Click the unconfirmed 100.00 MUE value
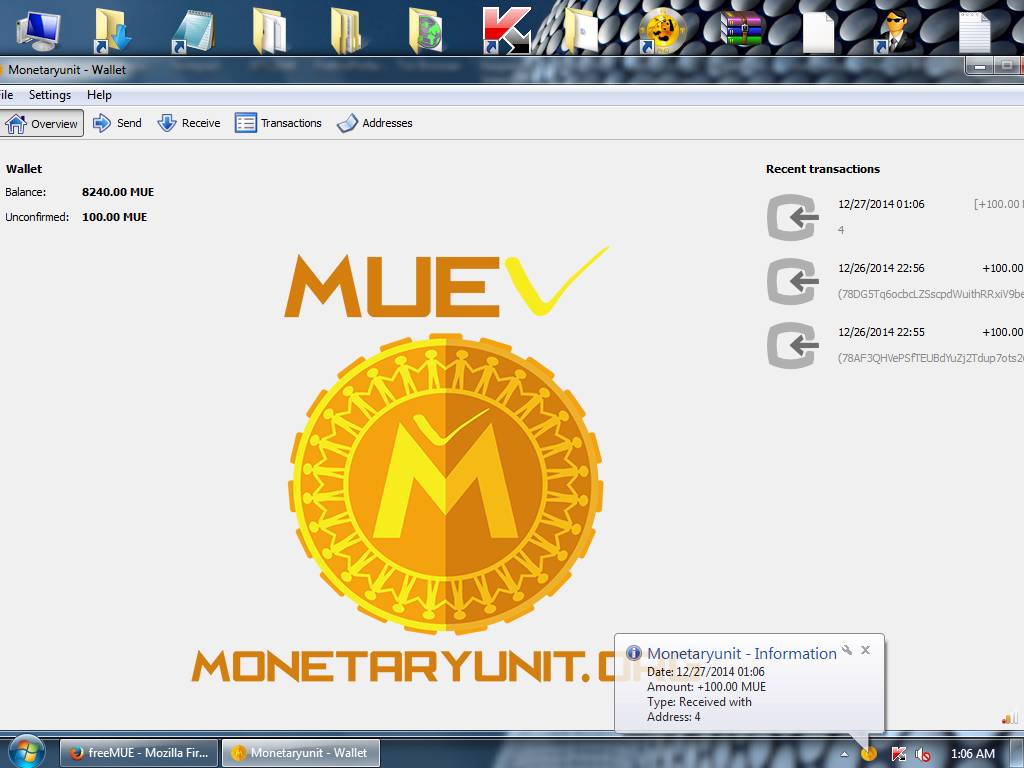 click(114, 217)
